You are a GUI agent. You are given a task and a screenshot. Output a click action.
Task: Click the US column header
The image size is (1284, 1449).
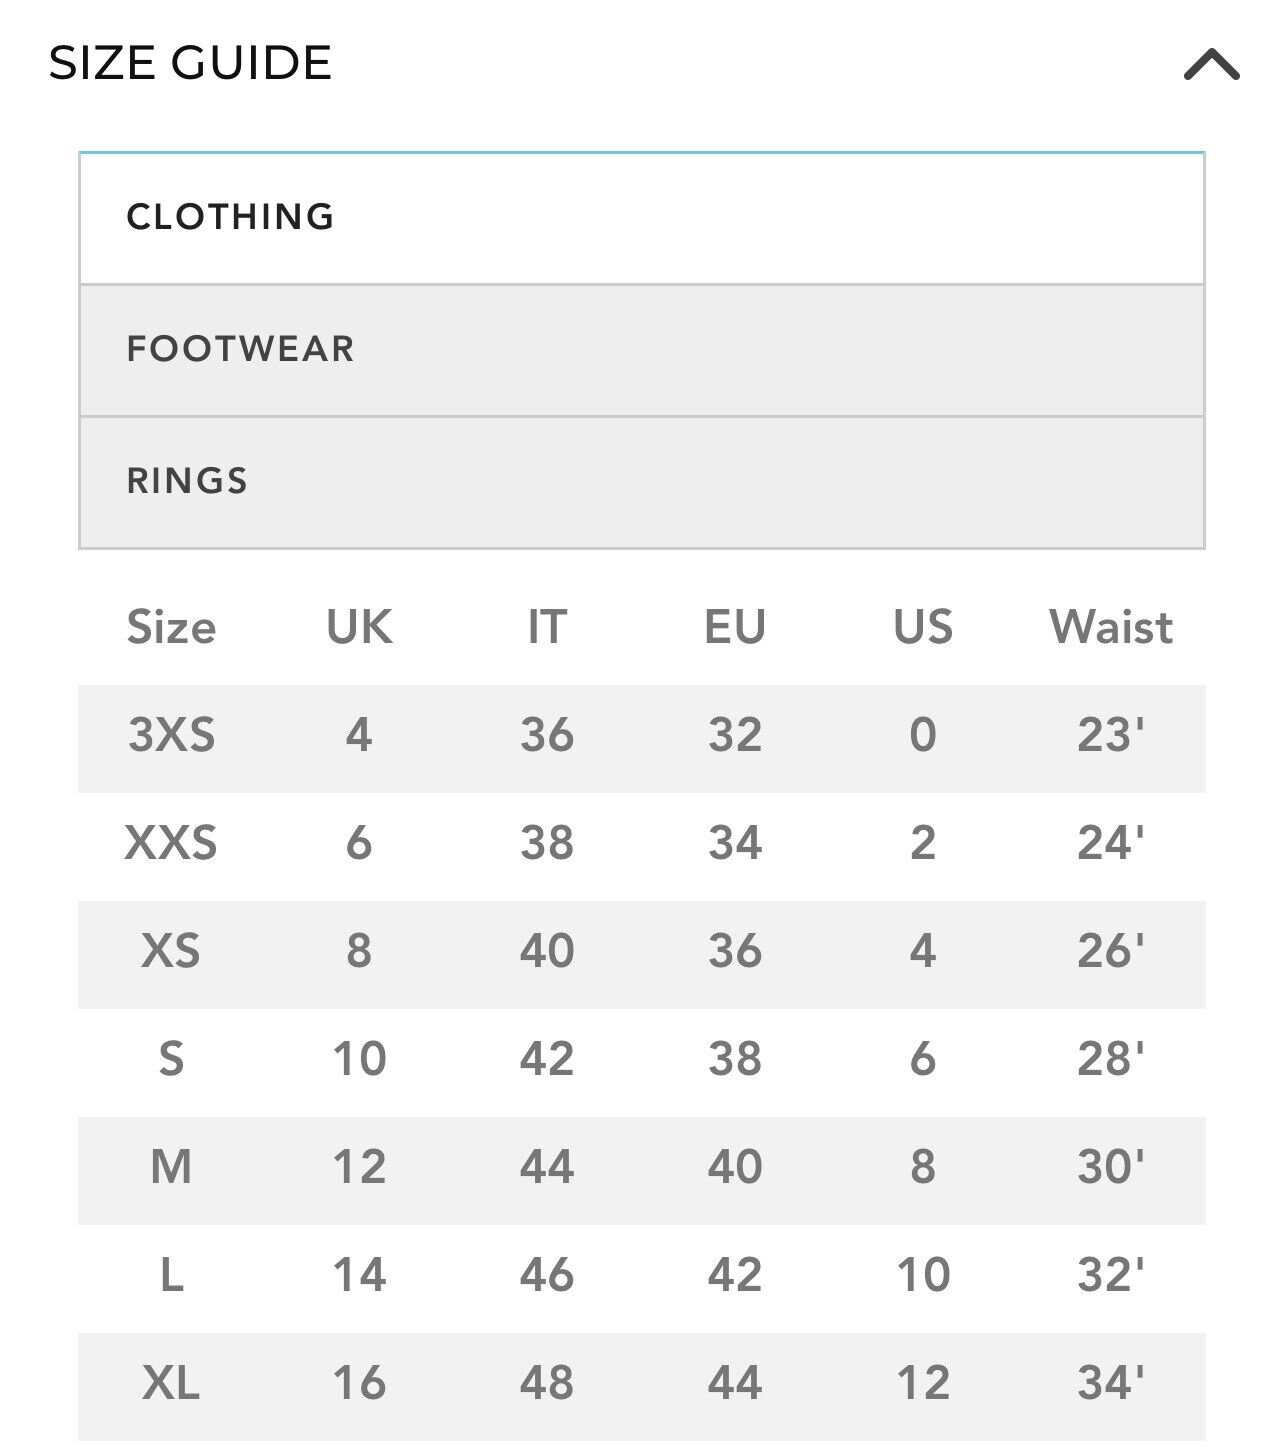(923, 628)
